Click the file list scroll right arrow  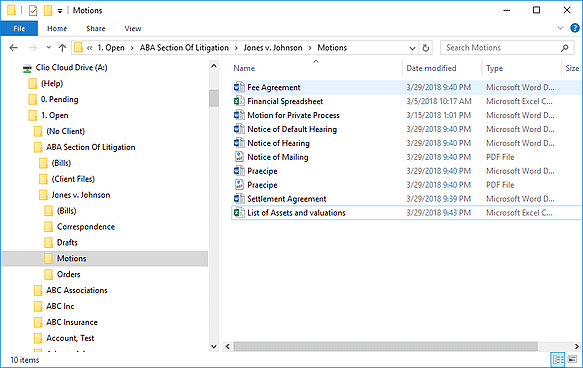[576, 346]
